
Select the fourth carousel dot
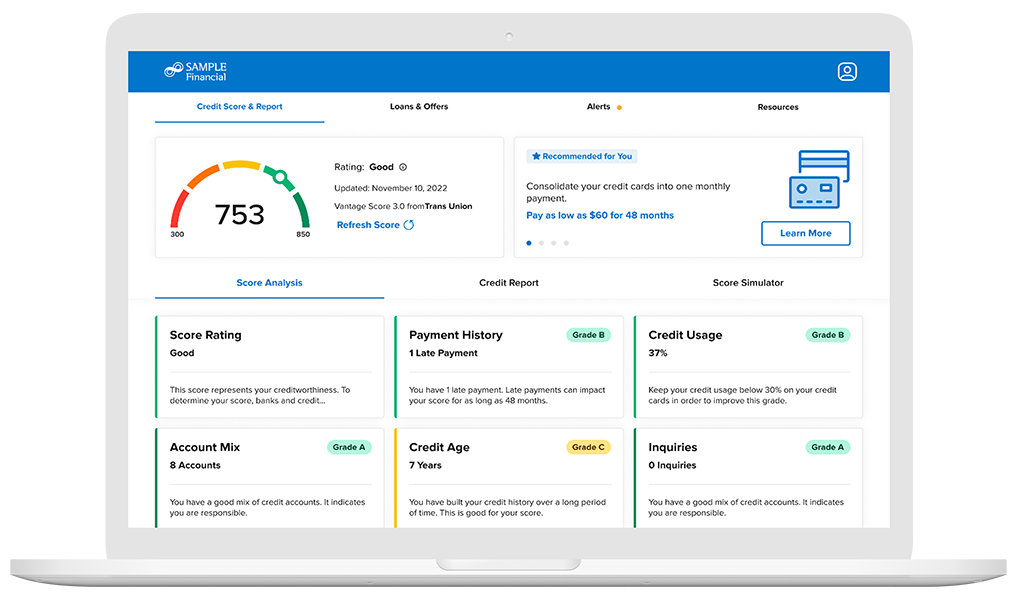566,243
